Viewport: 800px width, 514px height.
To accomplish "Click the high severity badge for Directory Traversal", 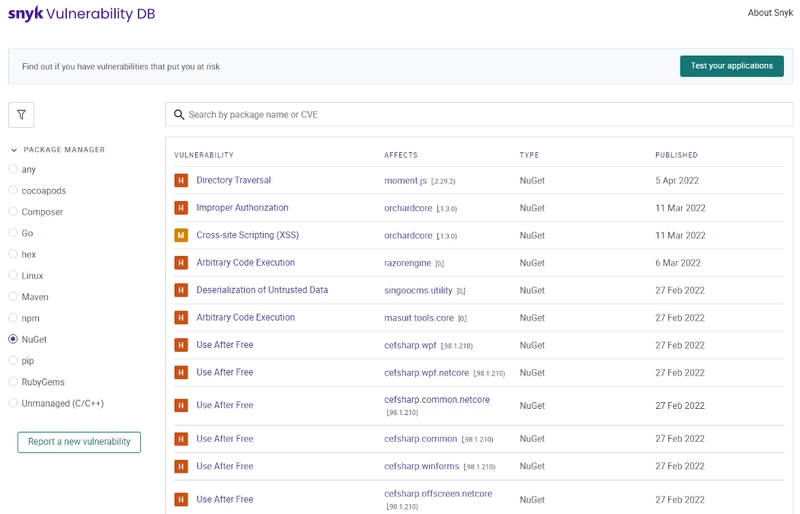I will [181, 181].
